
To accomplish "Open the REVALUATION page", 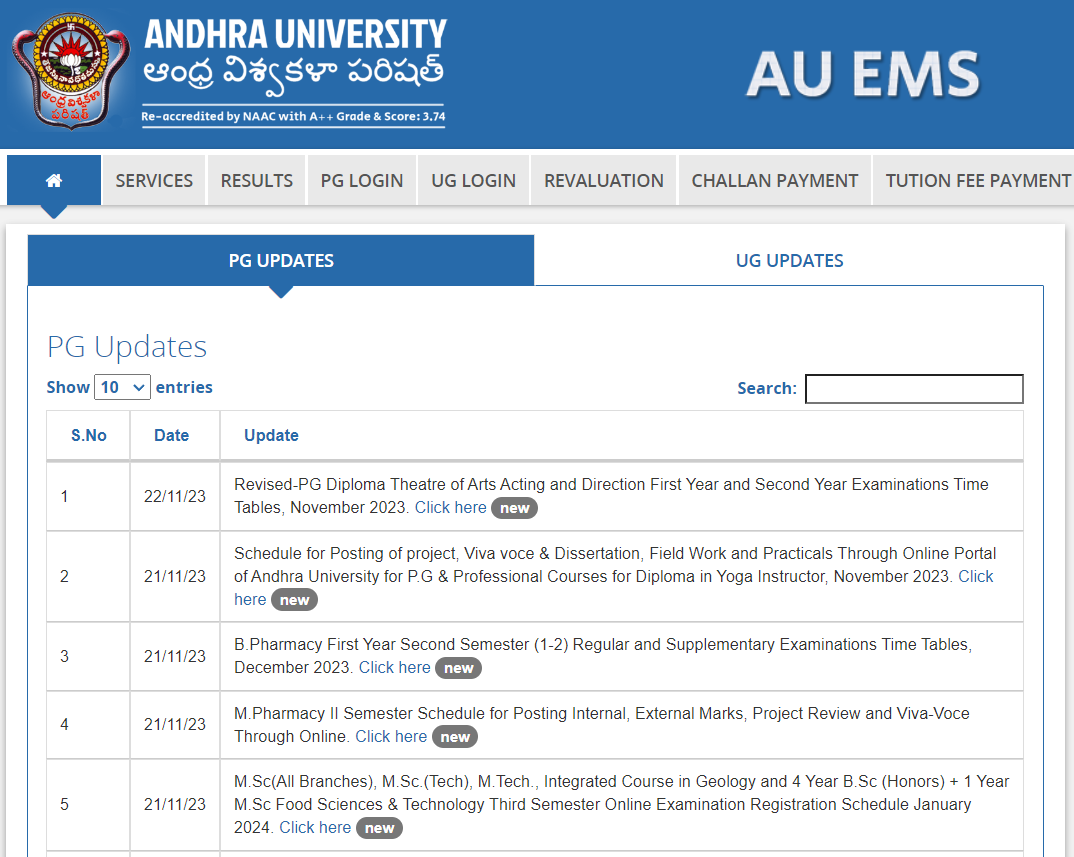I will click(x=603, y=180).
